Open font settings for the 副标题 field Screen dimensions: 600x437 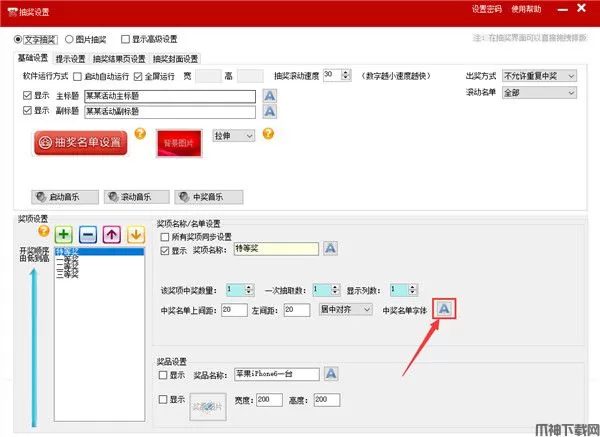click(x=270, y=111)
